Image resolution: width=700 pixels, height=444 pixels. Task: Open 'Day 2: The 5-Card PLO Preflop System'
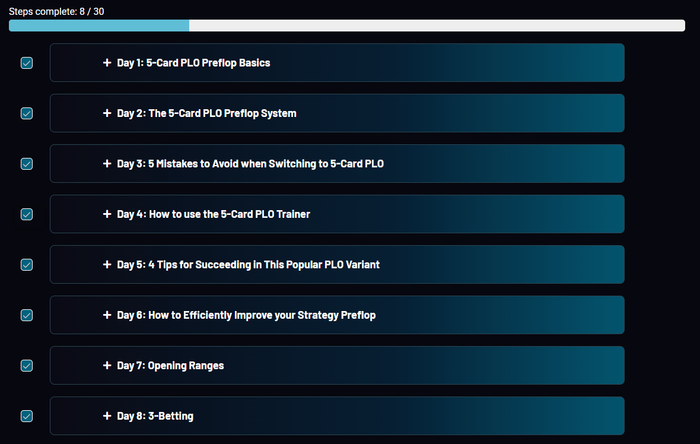(x=207, y=113)
